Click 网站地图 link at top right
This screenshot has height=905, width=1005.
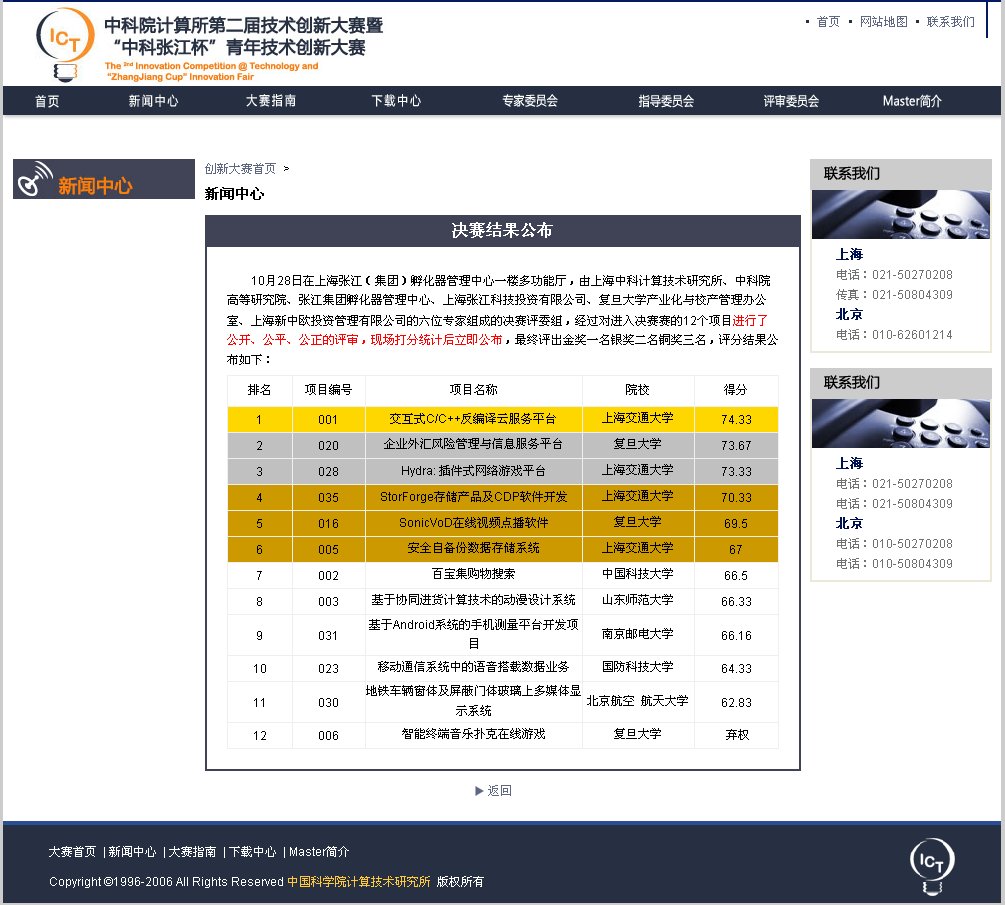point(883,22)
